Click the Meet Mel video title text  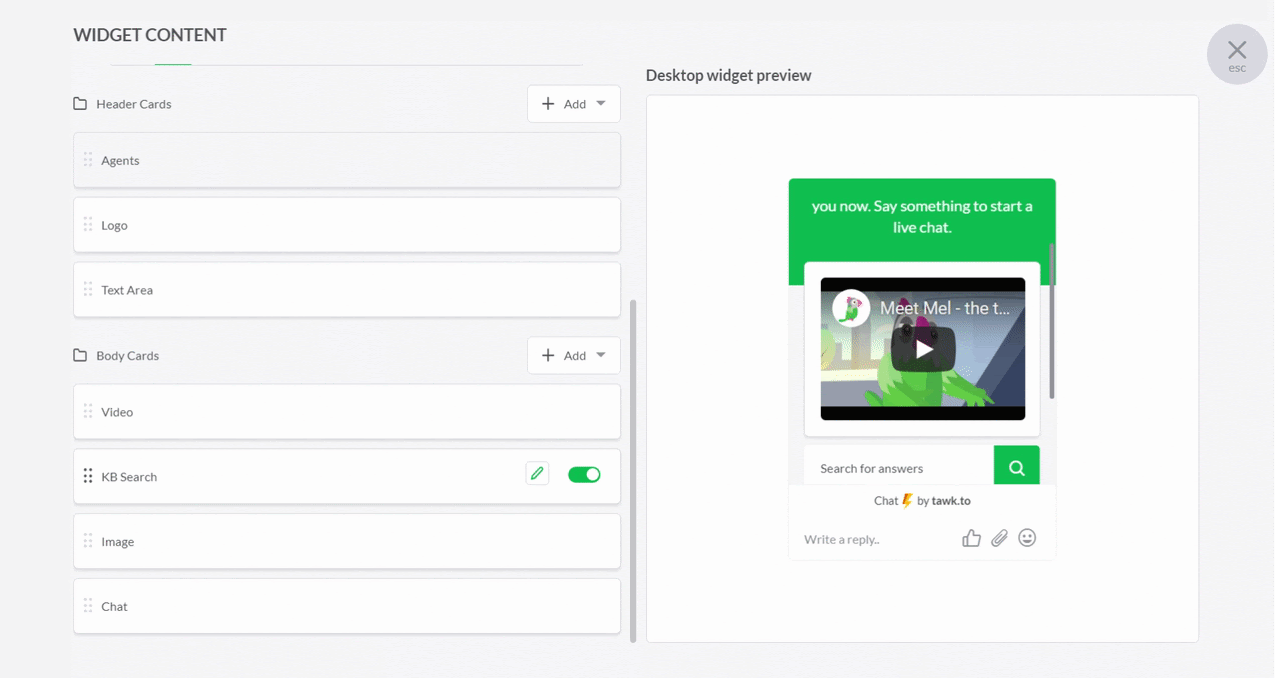tap(945, 308)
